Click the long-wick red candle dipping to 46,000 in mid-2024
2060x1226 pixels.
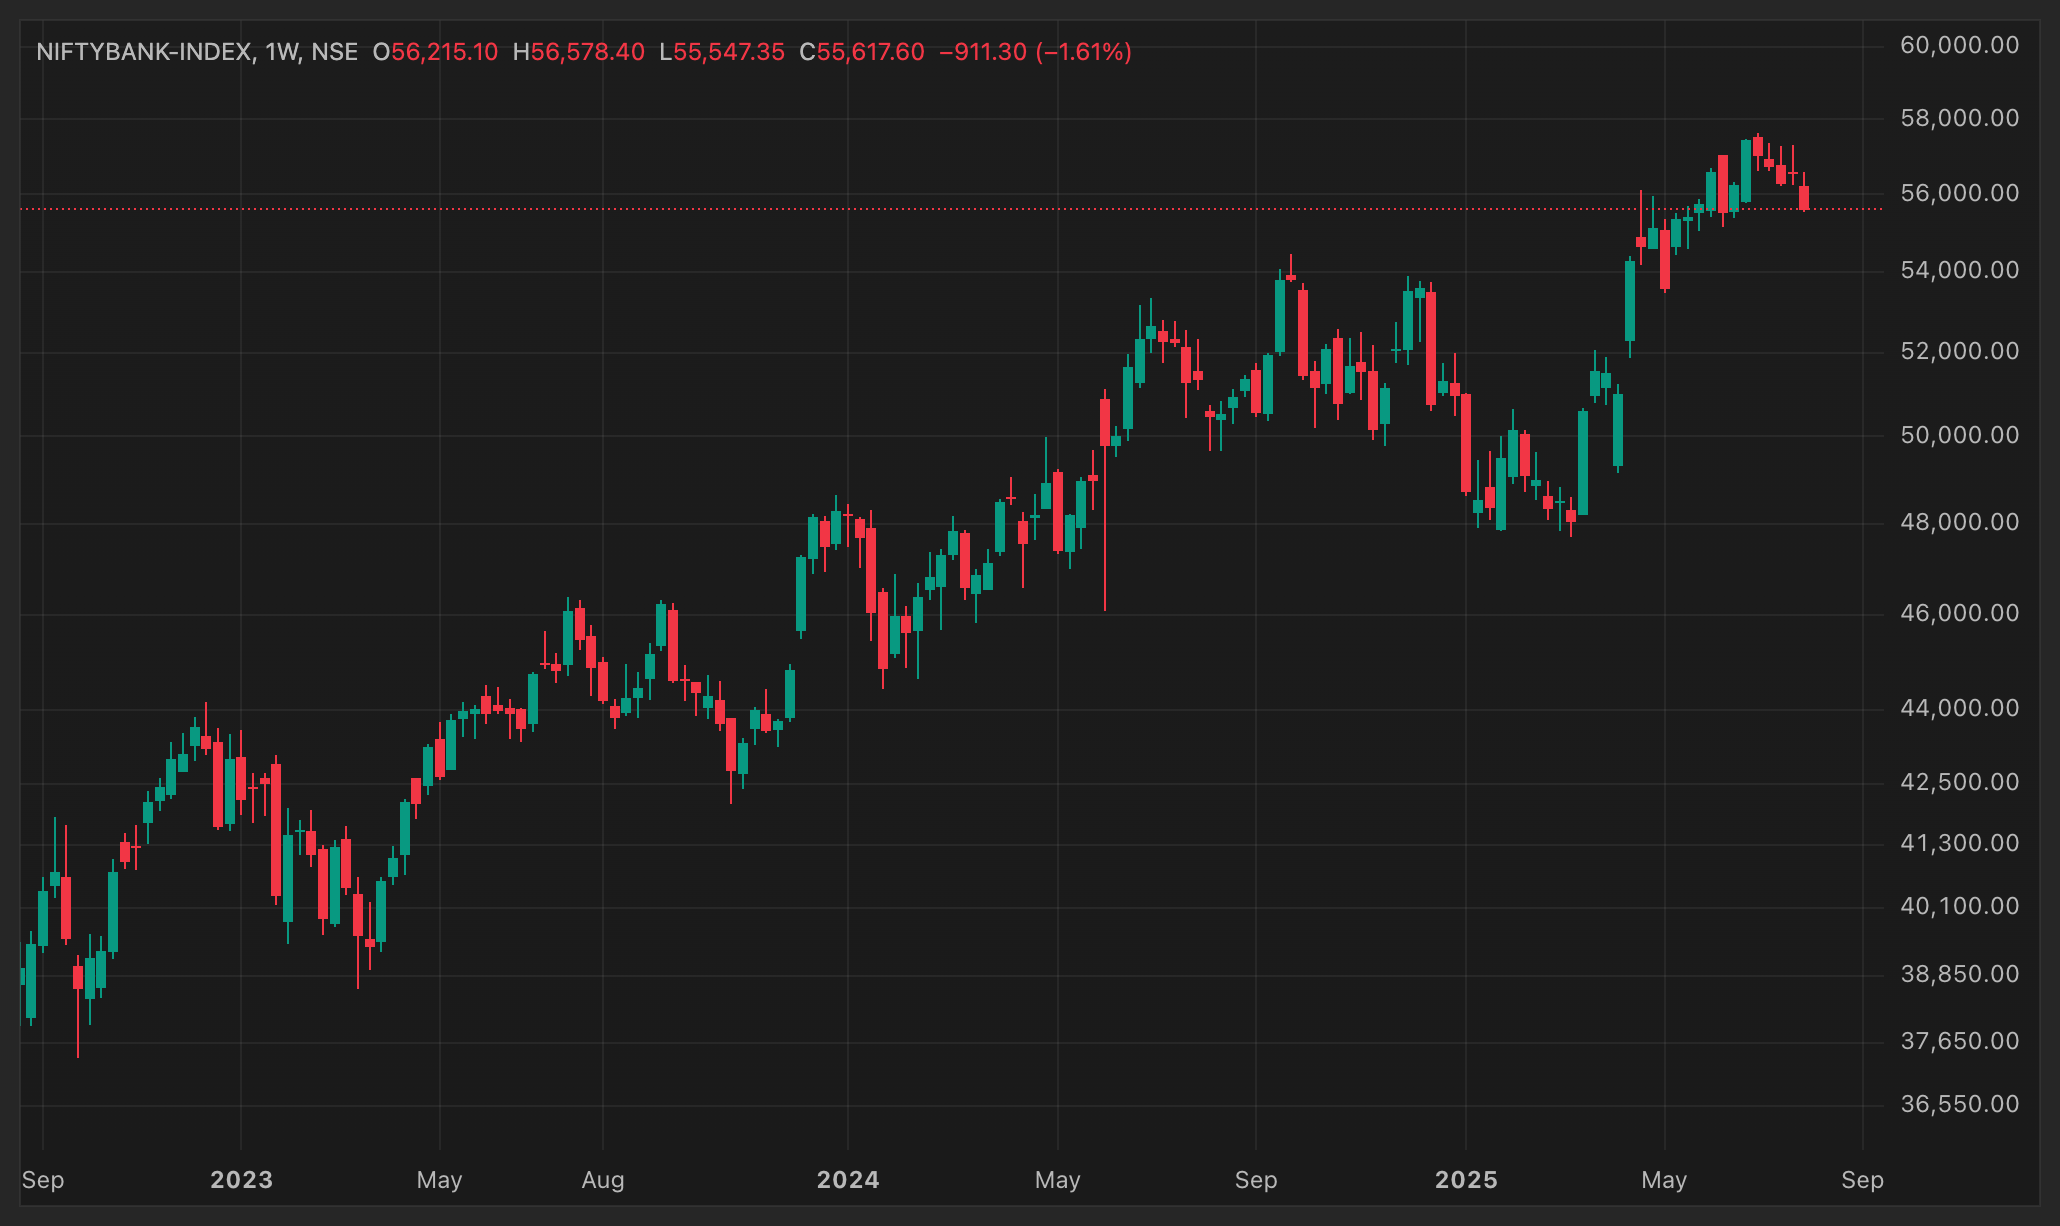point(1105,501)
